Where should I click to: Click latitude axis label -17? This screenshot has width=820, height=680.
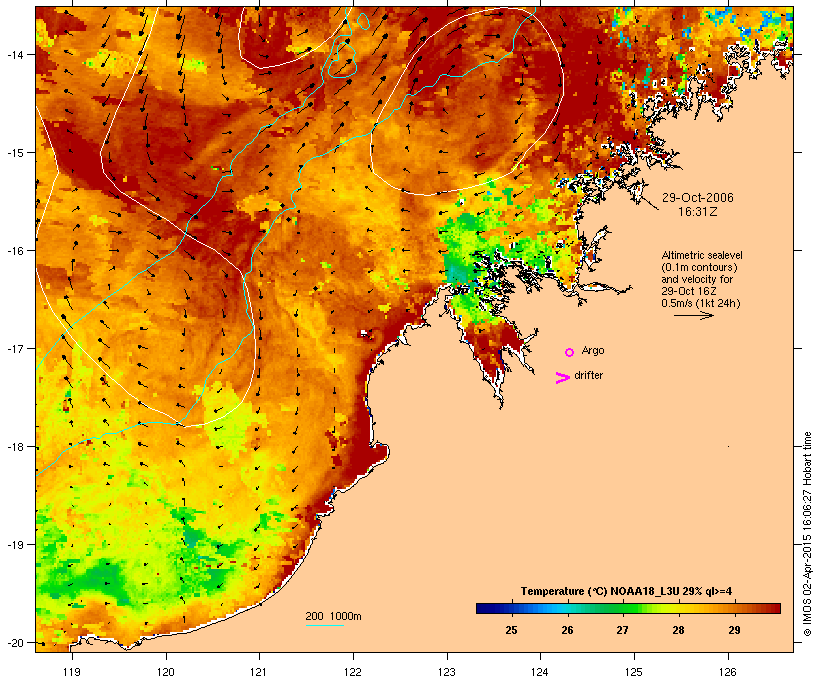click(14, 348)
